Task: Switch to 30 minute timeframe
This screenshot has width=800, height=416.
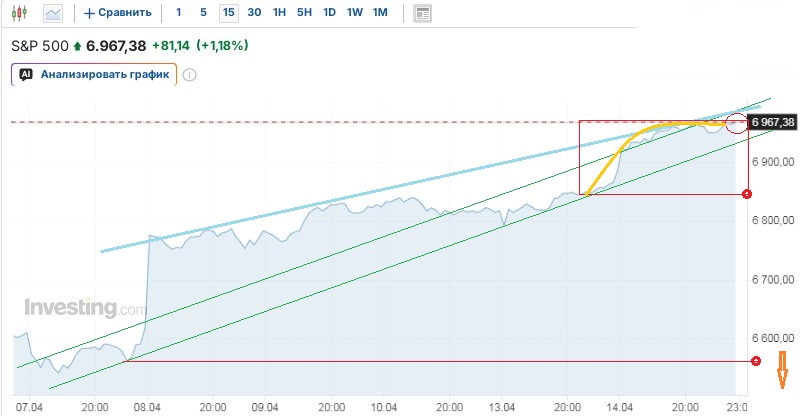Action: (x=254, y=13)
